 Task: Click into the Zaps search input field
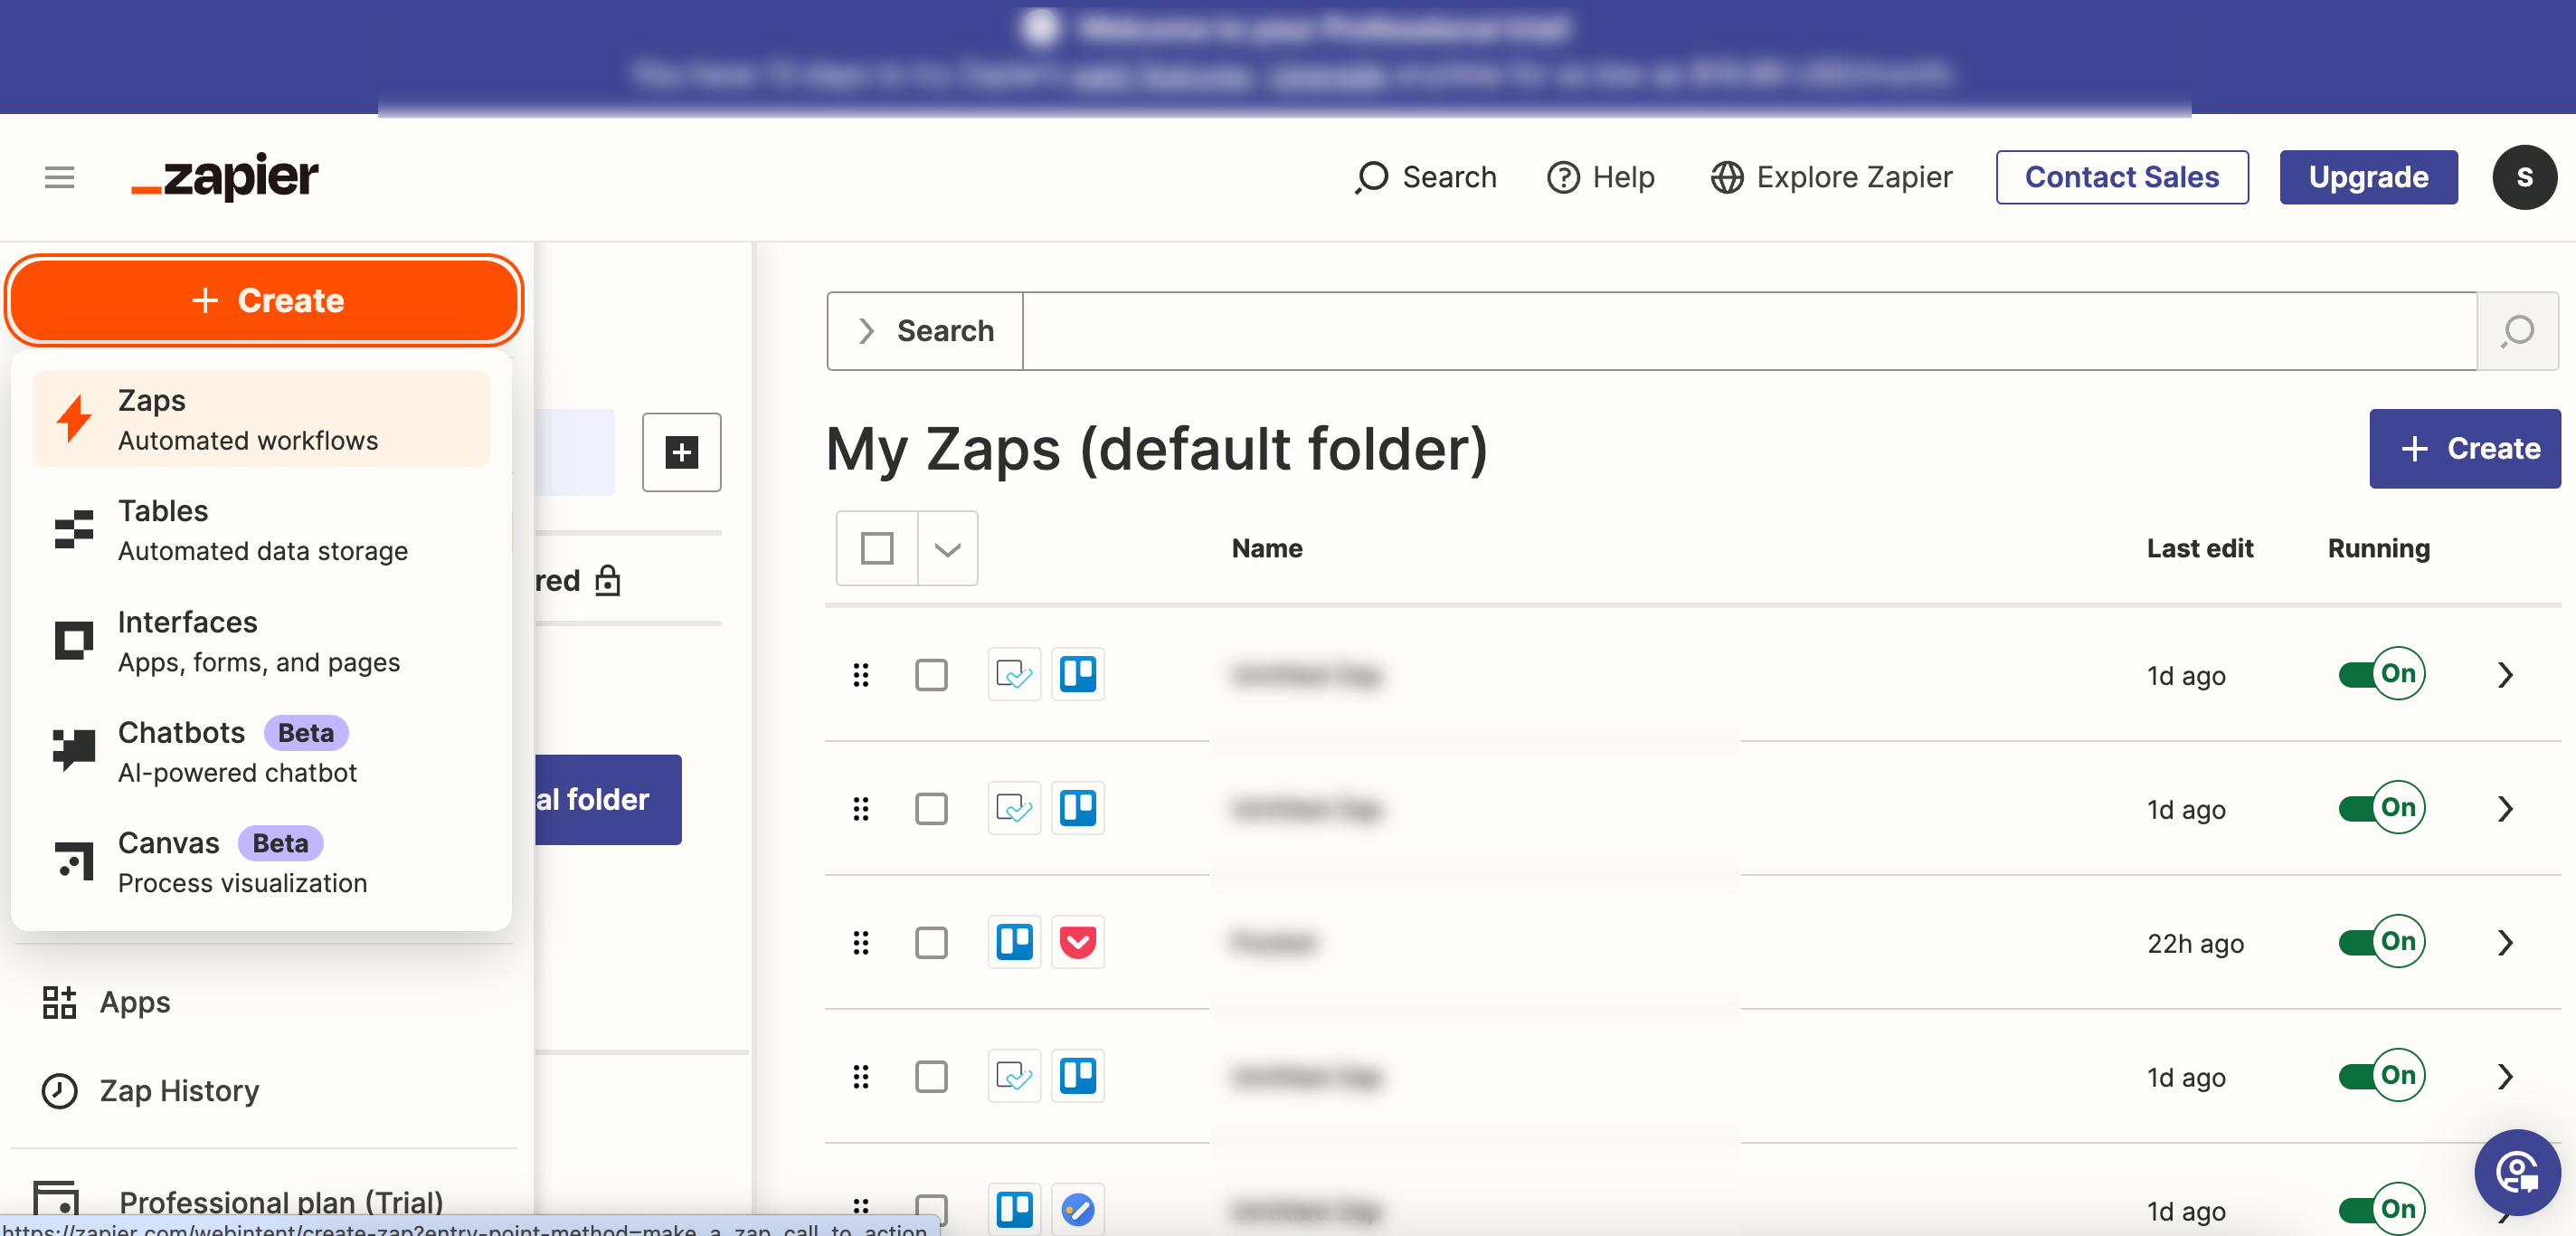(1748, 331)
